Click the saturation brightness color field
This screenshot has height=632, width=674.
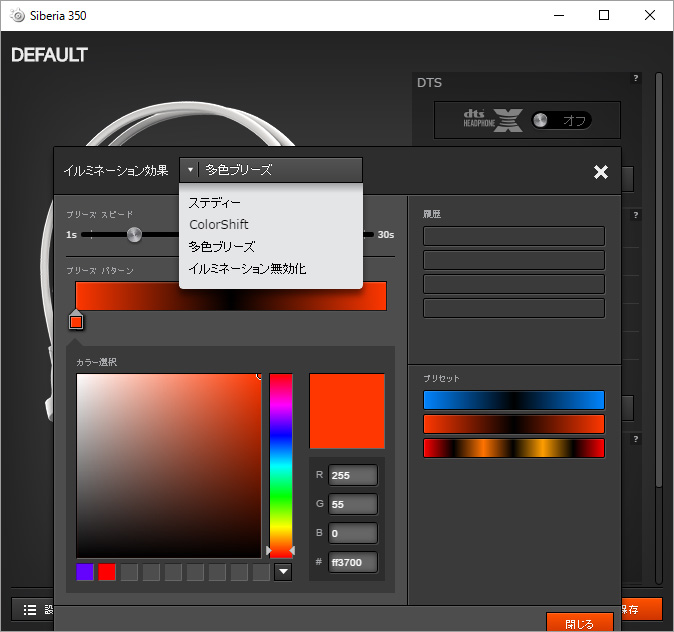click(x=168, y=466)
